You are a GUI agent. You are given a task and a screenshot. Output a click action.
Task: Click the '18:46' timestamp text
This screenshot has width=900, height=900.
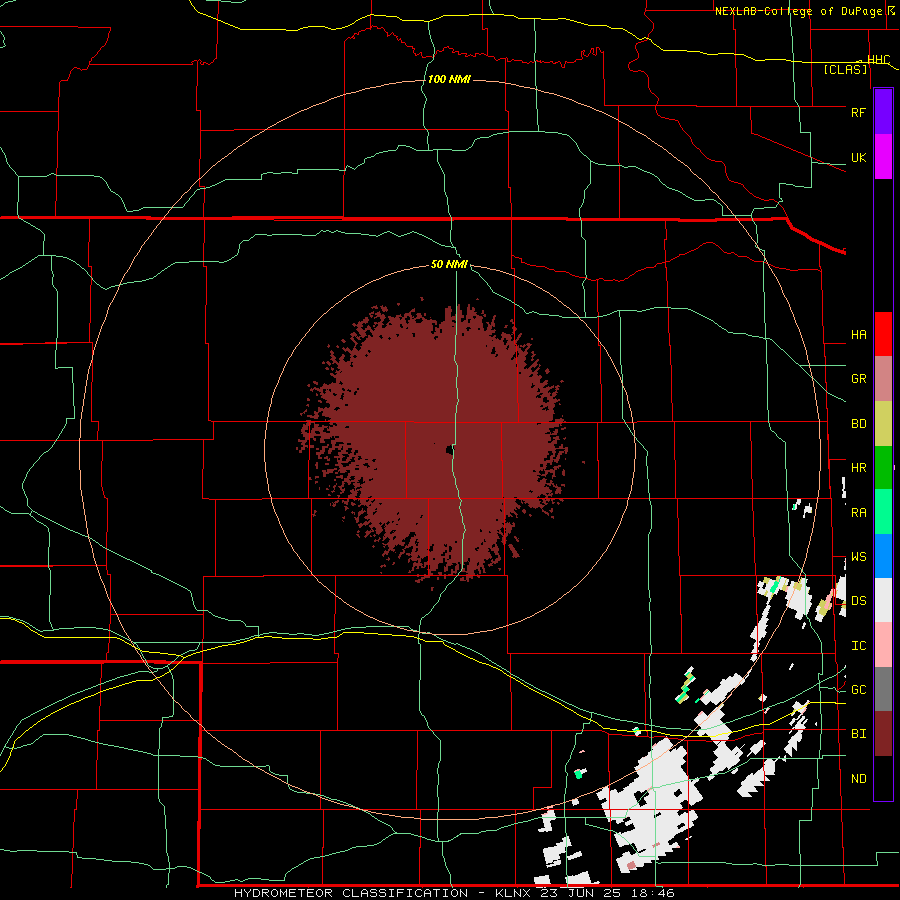651,893
